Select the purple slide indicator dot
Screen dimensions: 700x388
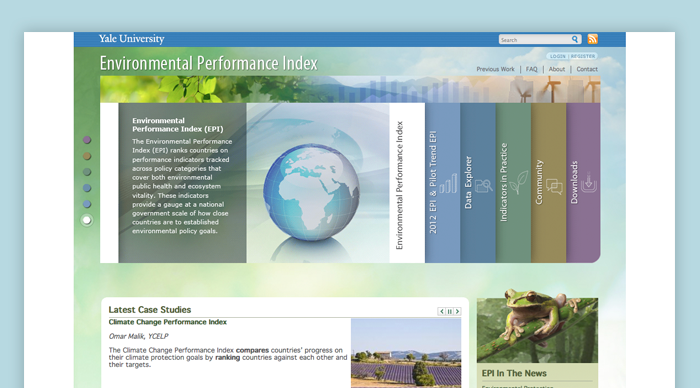[x=87, y=140]
